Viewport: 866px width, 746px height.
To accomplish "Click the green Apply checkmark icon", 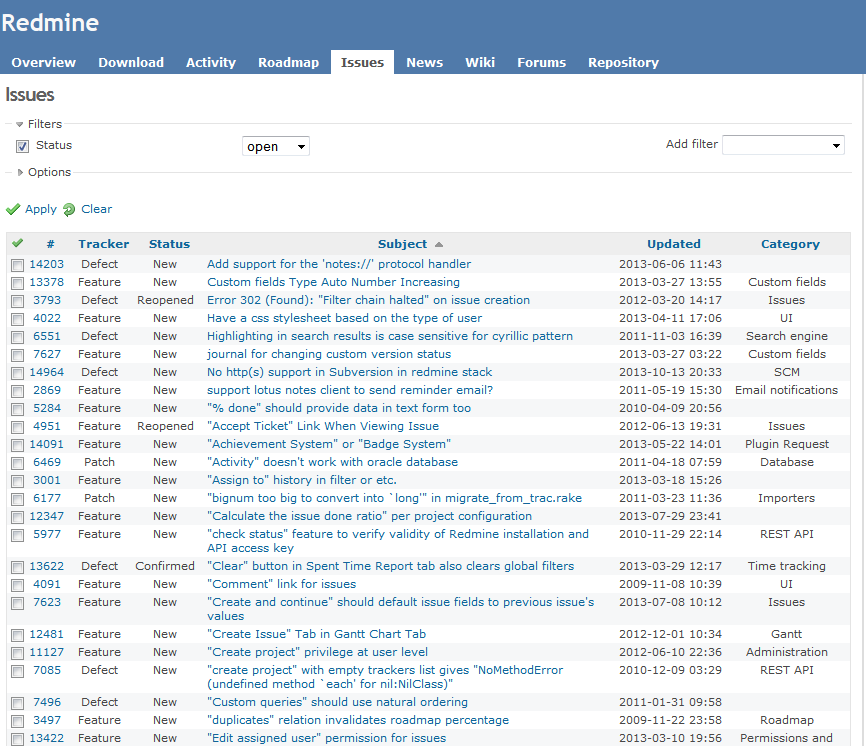I will [x=13, y=209].
